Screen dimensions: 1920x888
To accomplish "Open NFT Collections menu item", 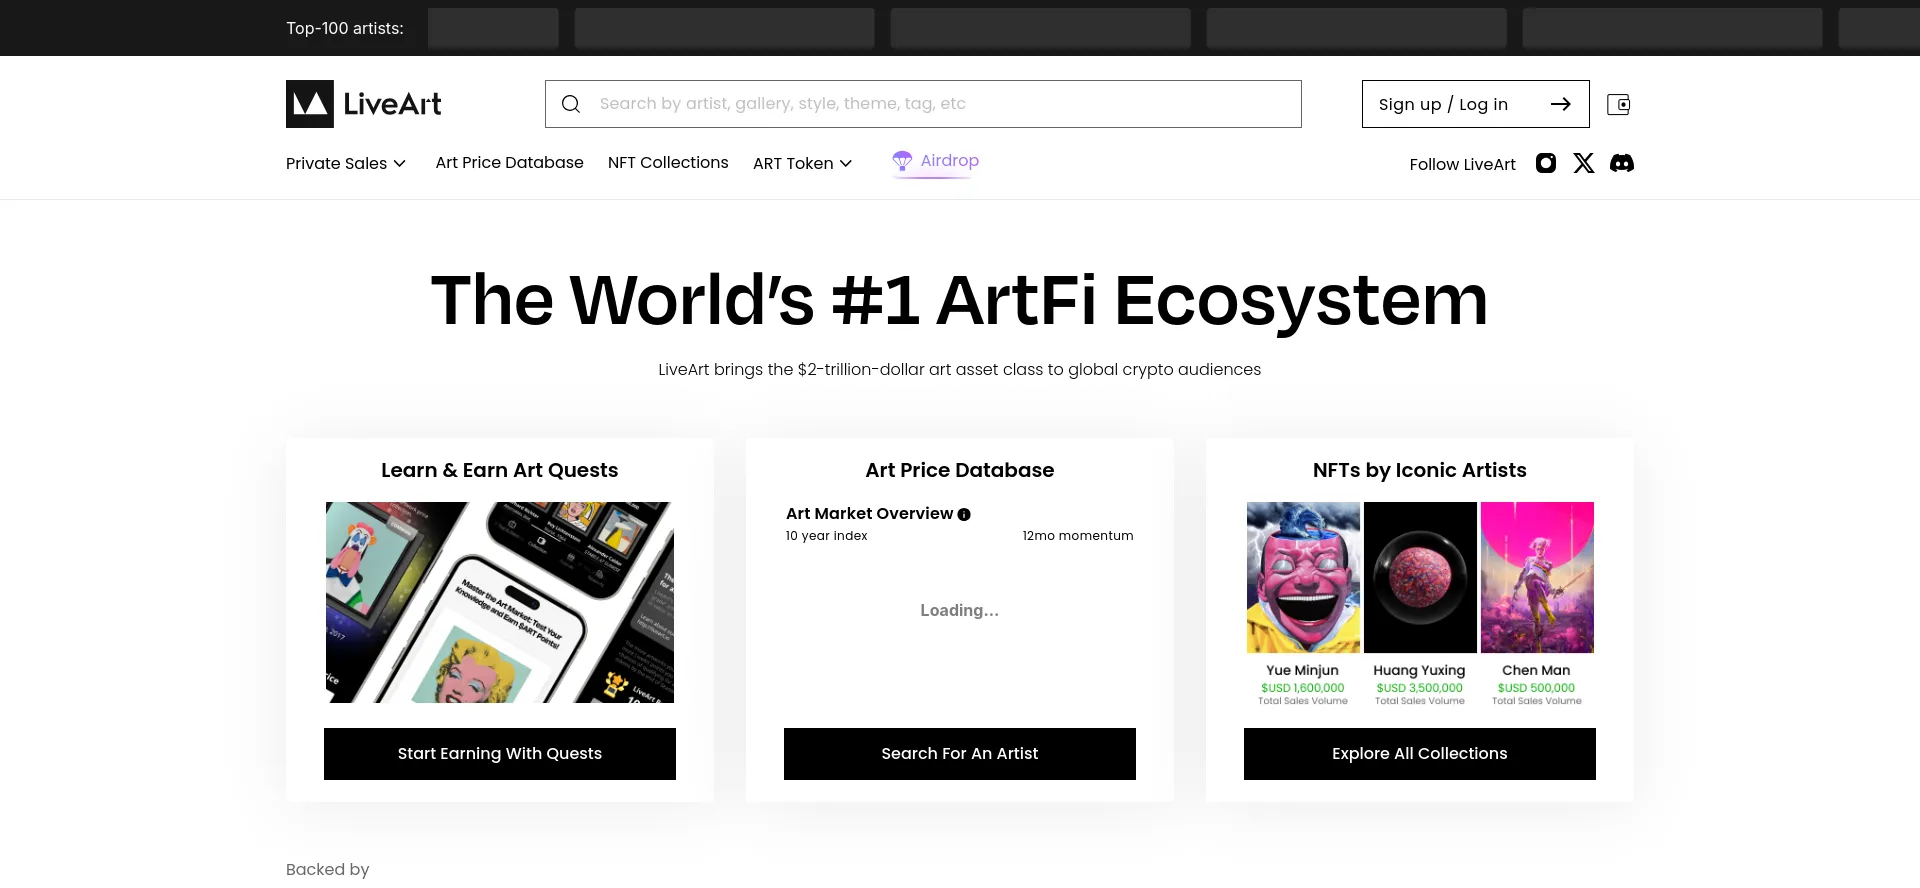I will (668, 162).
